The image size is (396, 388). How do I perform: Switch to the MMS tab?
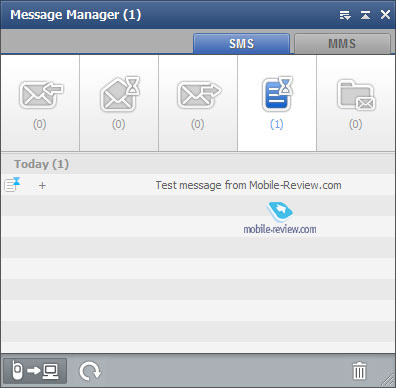tap(342, 43)
